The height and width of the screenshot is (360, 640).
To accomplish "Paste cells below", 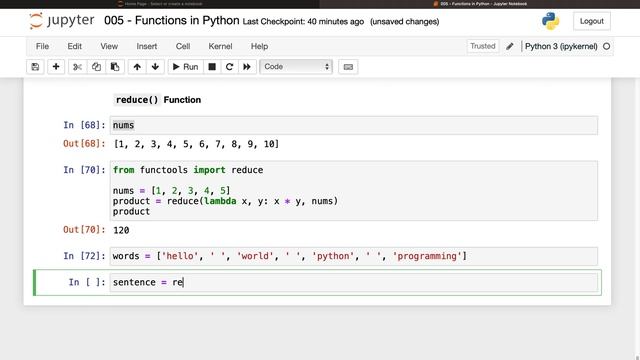I will click(115, 67).
